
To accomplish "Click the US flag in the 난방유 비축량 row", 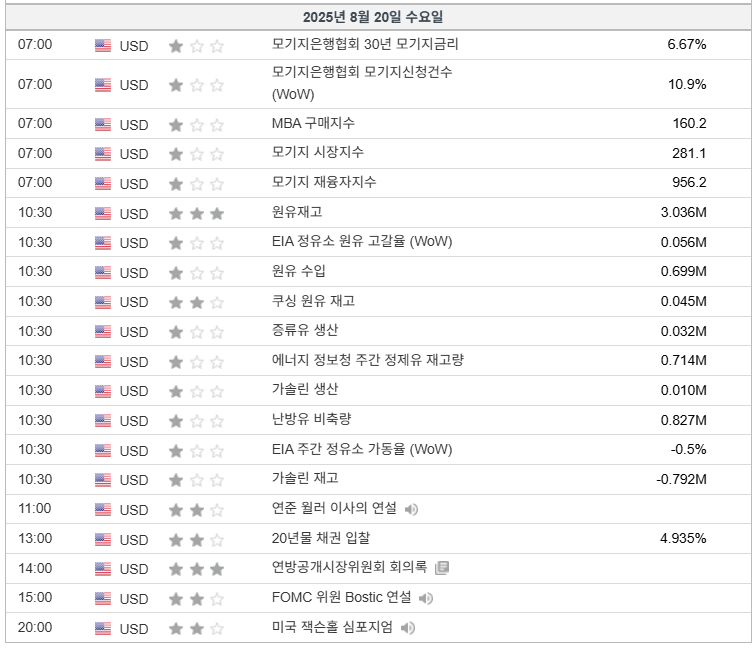I will 103,421.
